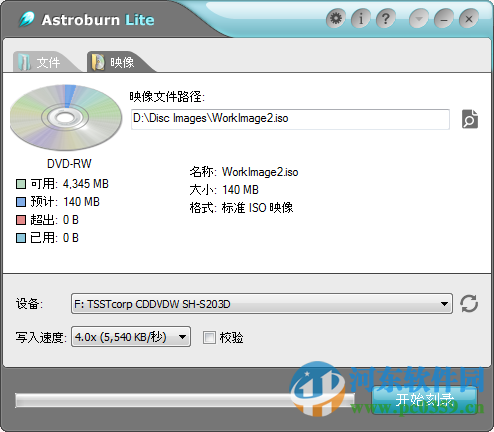This screenshot has width=494, height=432.
Task: Enable the 校验 verify checkbox
Action: [209, 337]
